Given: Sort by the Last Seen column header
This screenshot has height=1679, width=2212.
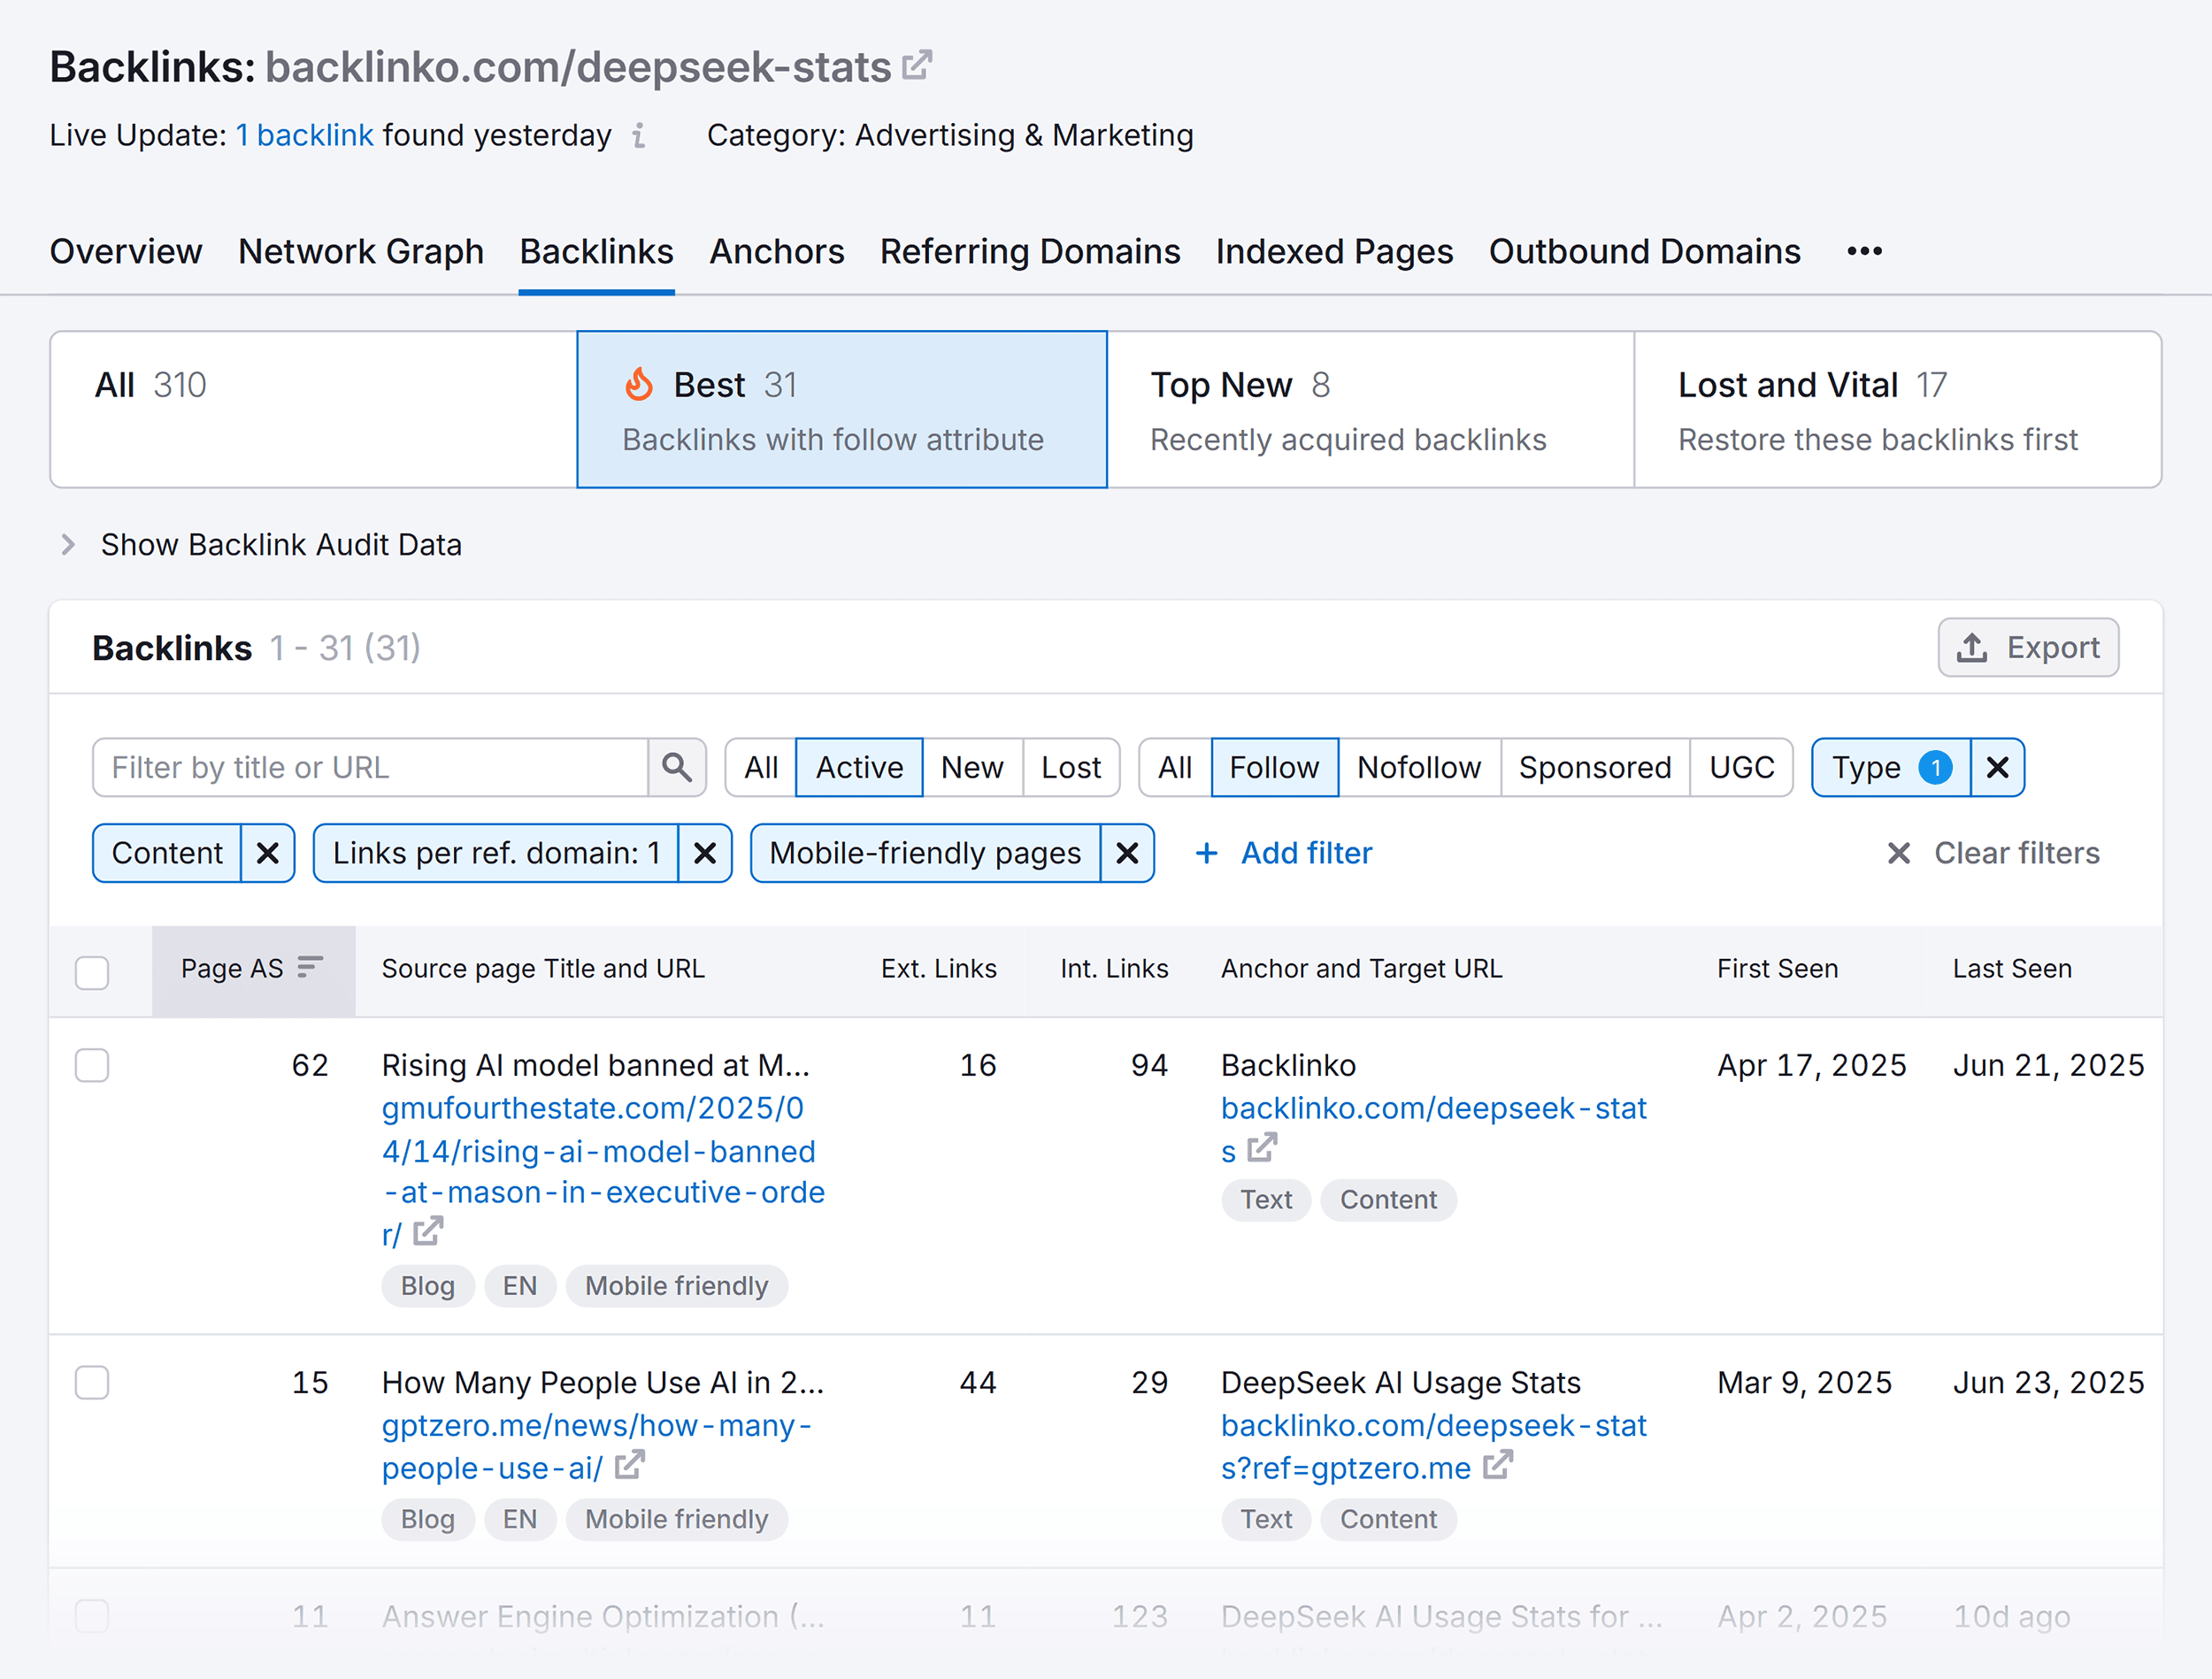Looking at the screenshot, I should [2012, 968].
